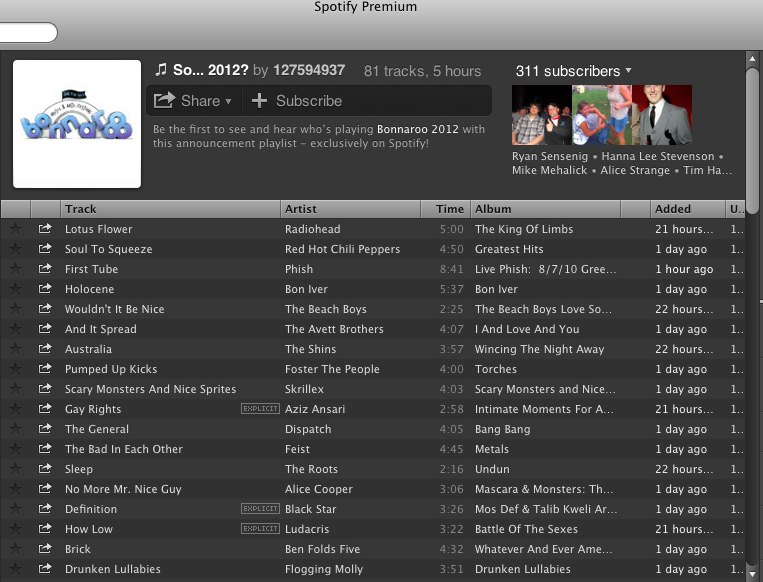Star the Sleep track

(x=16, y=468)
